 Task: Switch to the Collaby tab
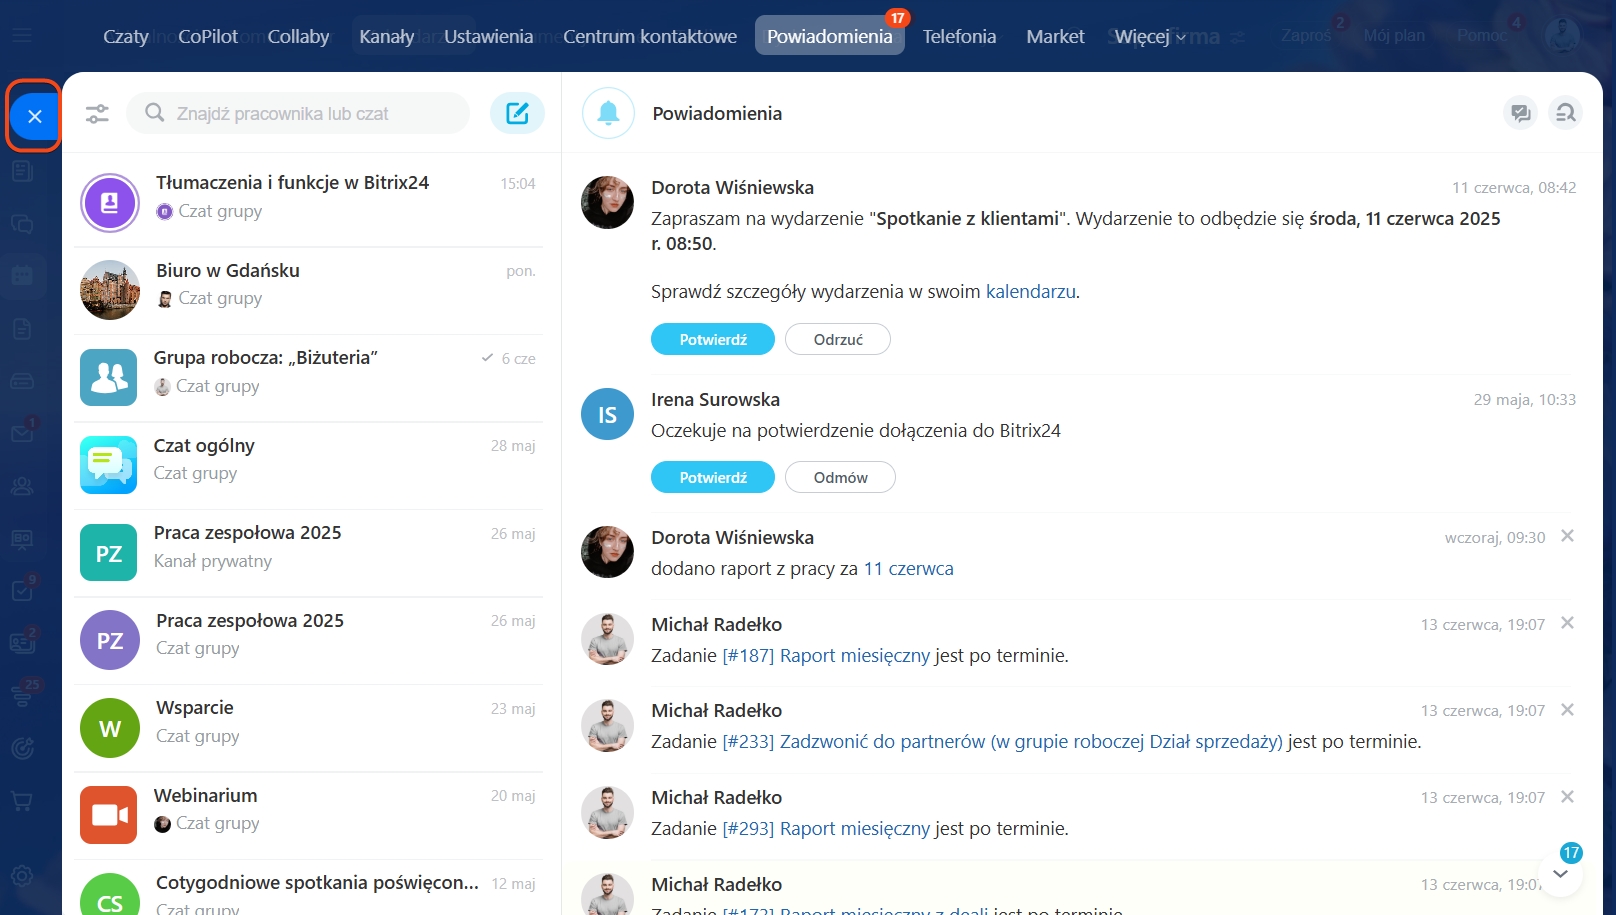(x=298, y=37)
